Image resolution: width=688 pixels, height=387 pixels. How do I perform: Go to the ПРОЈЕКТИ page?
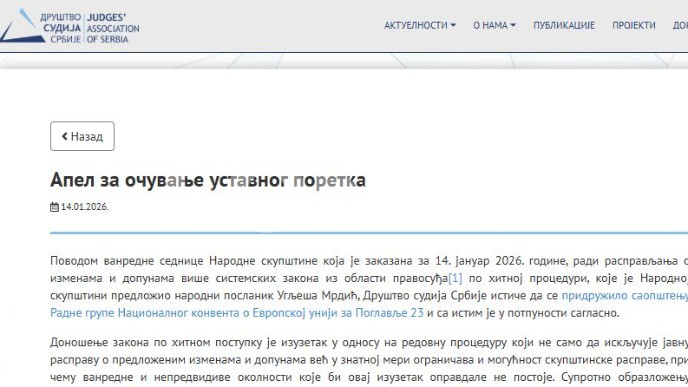click(x=634, y=25)
